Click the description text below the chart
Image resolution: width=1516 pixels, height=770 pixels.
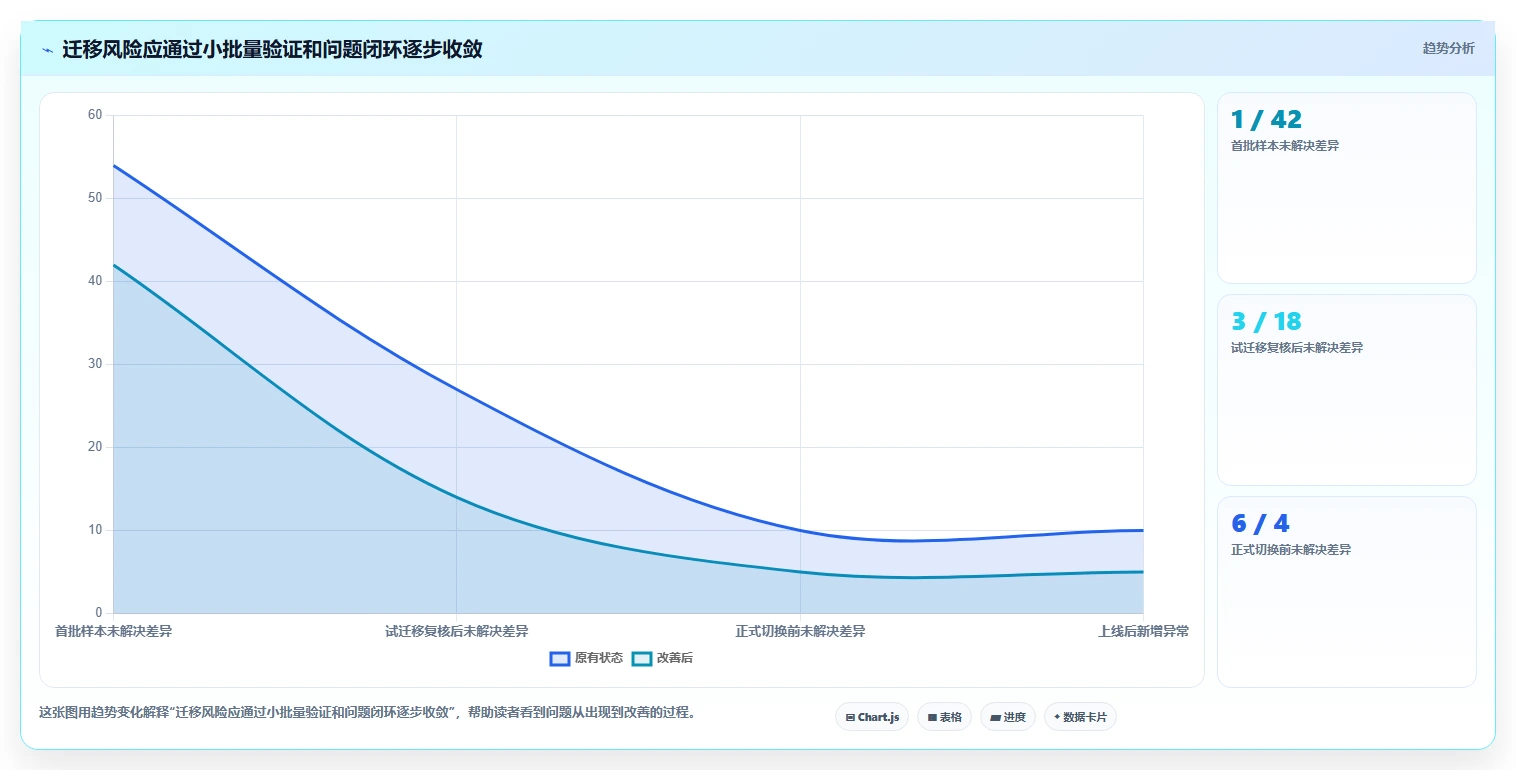pos(367,713)
